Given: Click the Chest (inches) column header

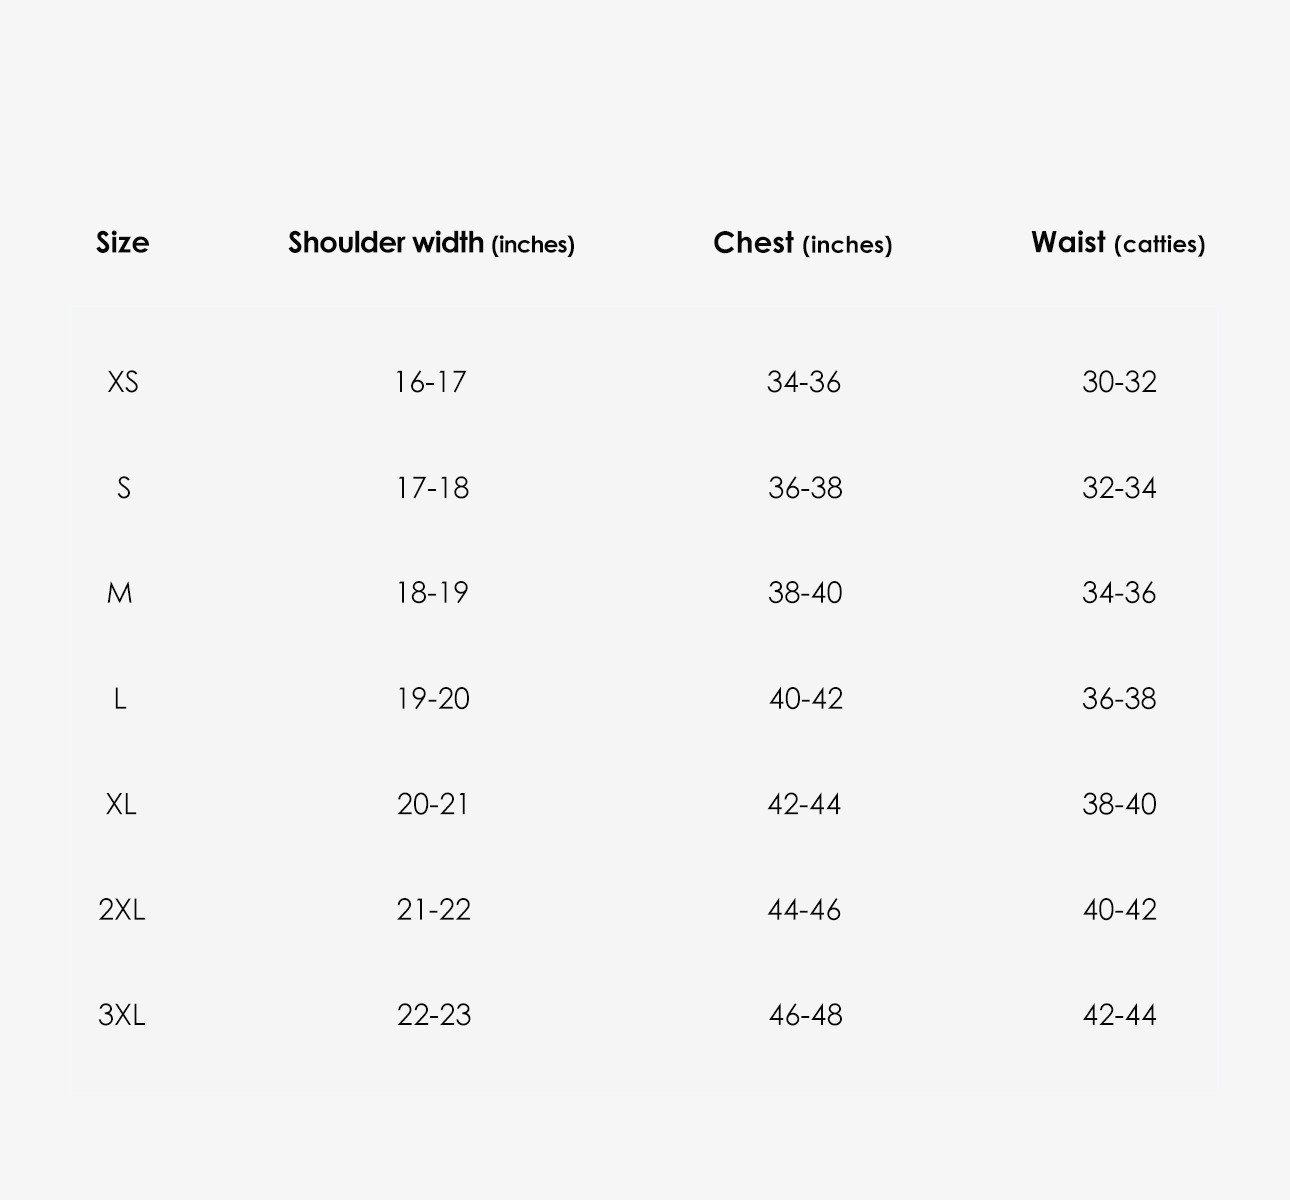Looking at the screenshot, I should point(802,243).
